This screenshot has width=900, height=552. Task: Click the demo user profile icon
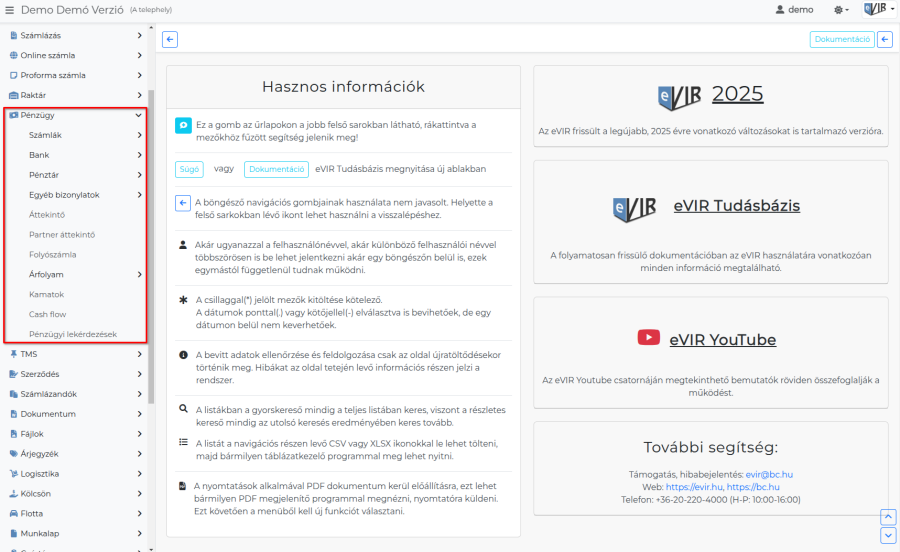click(x=779, y=10)
